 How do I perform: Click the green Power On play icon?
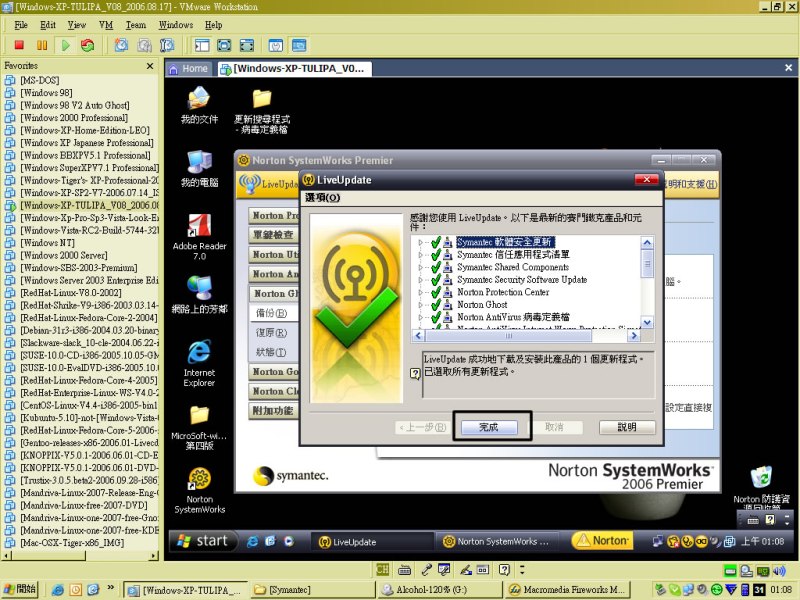[65, 45]
